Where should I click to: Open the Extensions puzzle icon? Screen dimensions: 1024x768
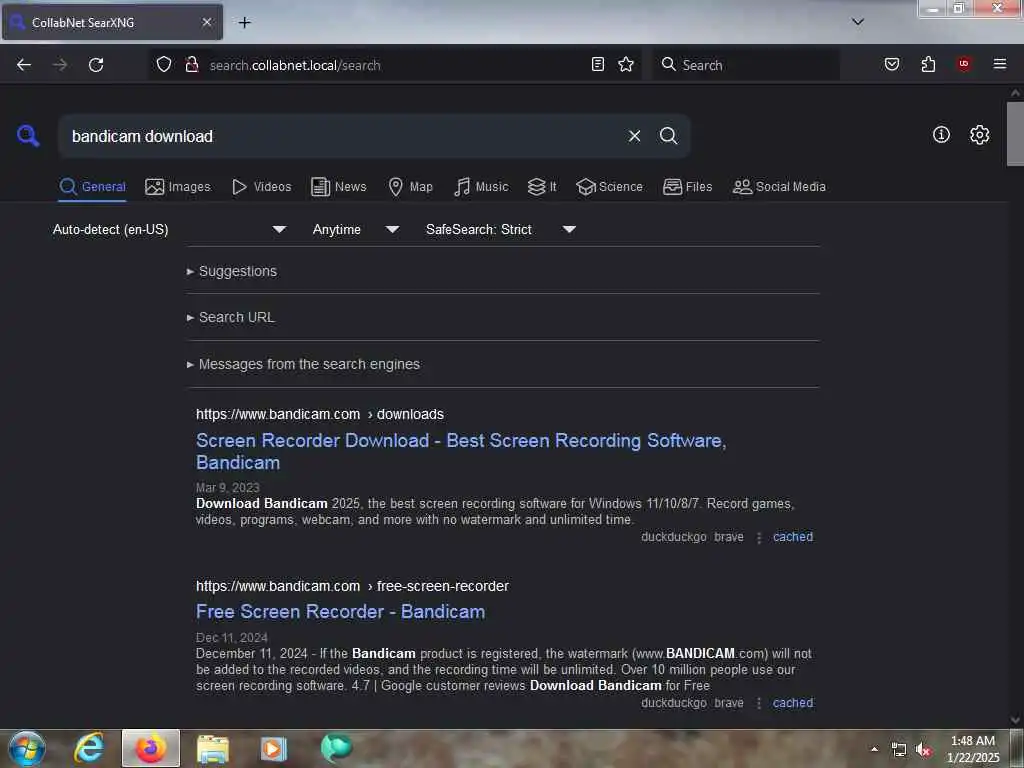pyautogui.click(x=928, y=64)
